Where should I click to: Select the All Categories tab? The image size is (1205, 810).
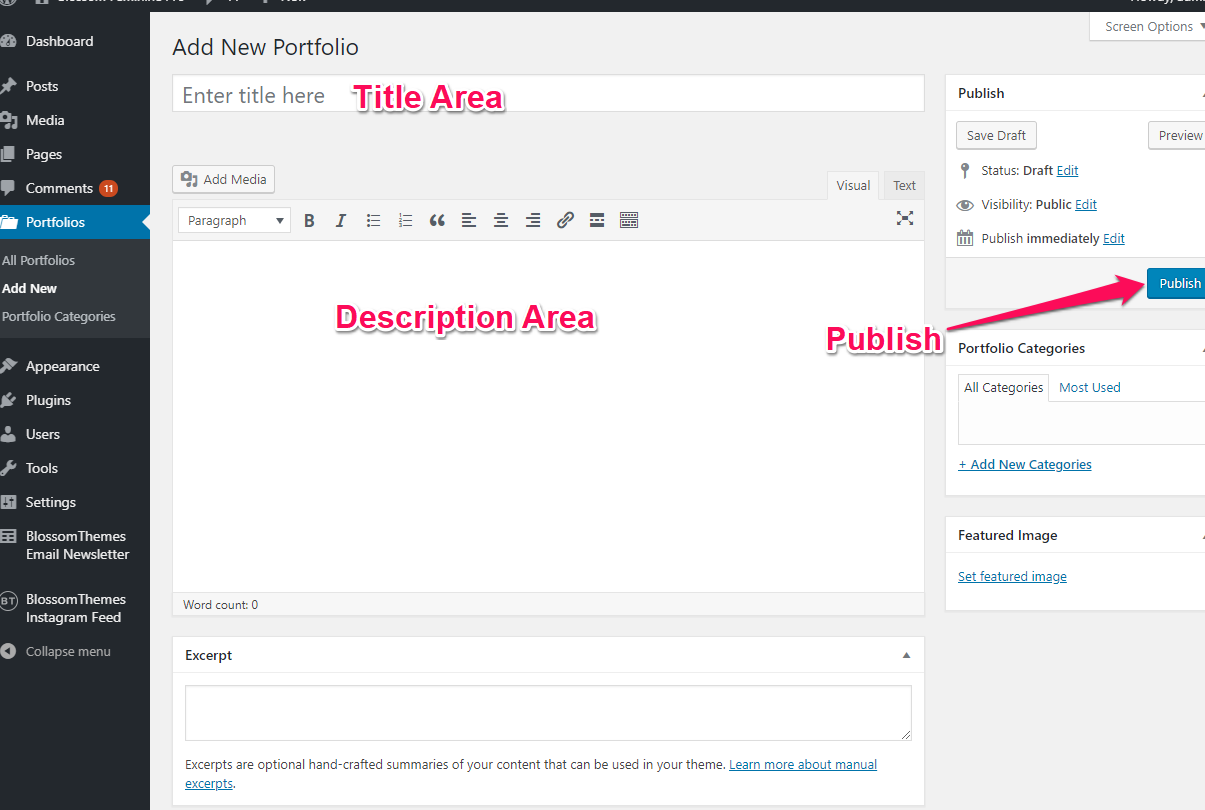(x=1003, y=388)
